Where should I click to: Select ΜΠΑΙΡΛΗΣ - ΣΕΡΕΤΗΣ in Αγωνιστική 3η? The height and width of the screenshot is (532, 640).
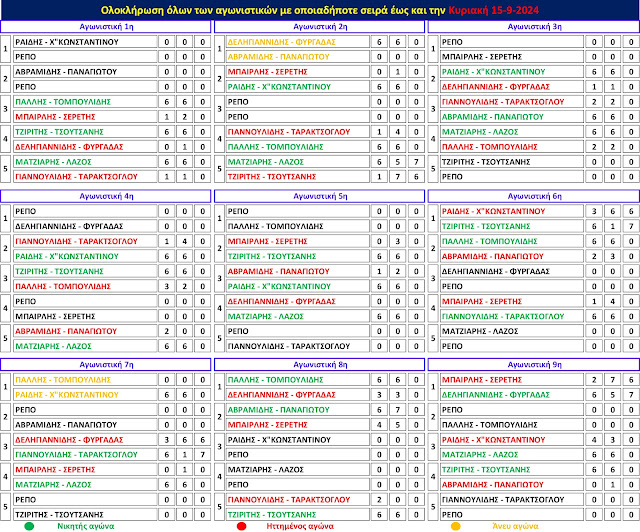(512, 57)
